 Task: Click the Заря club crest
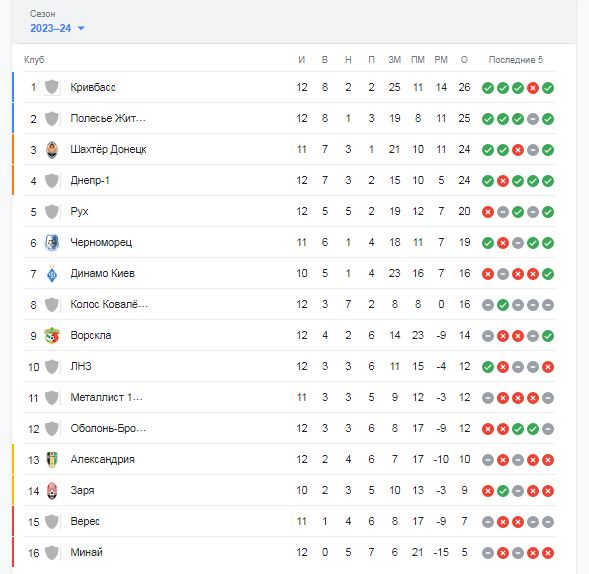[x=52, y=491]
